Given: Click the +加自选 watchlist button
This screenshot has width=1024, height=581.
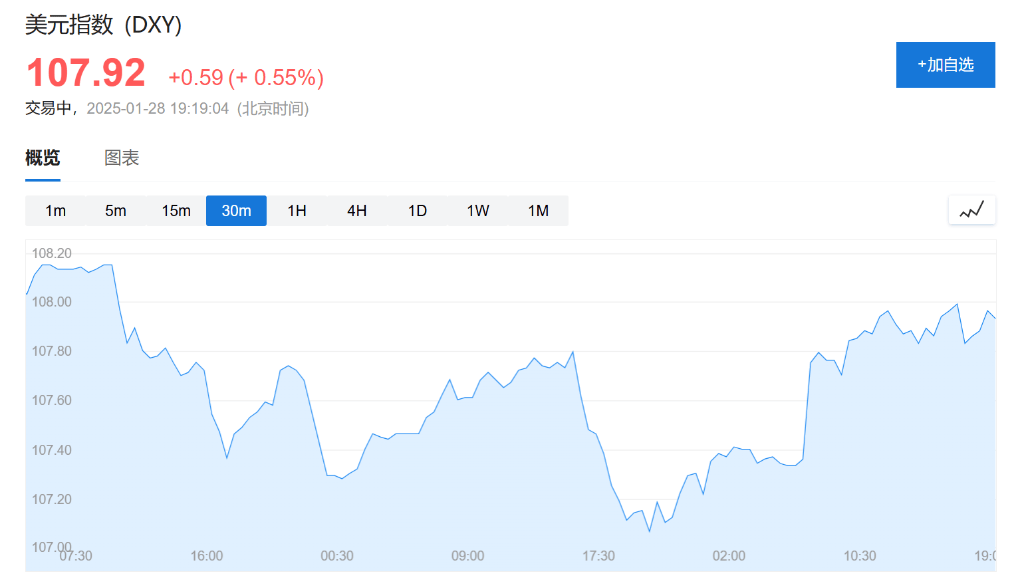Looking at the screenshot, I should coord(945,64).
